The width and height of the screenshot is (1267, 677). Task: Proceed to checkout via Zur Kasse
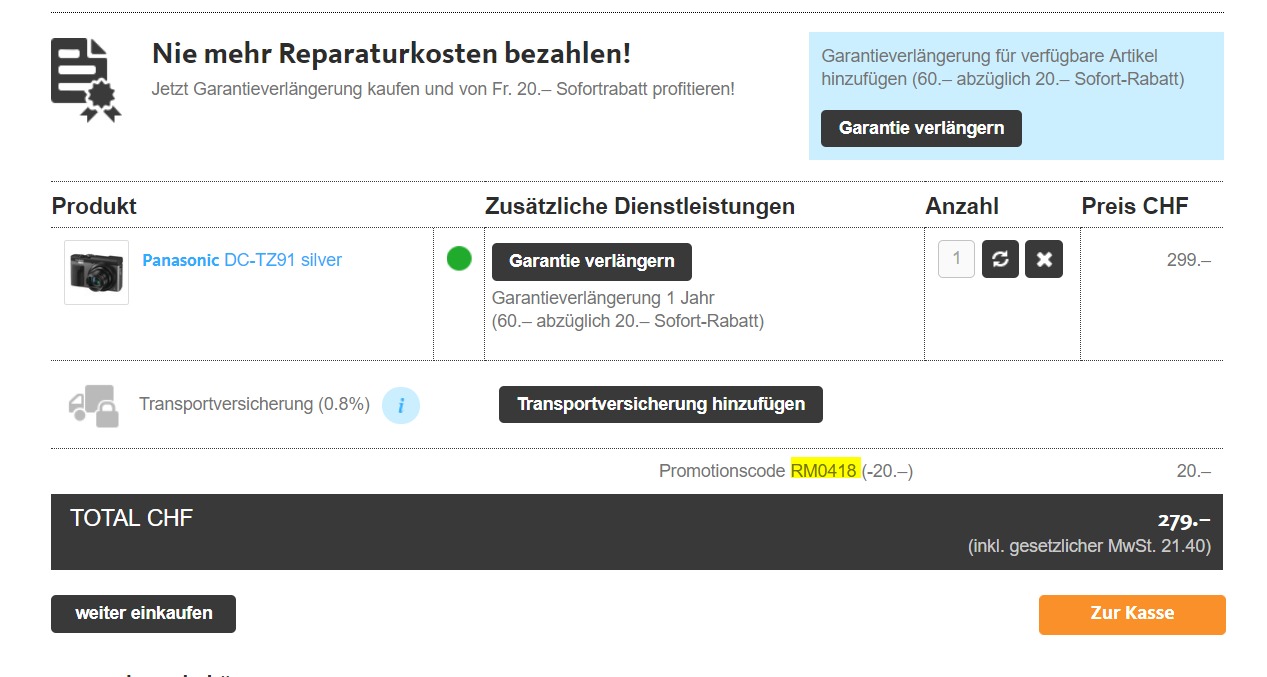pyautogui.click(x=1132, y=614)
